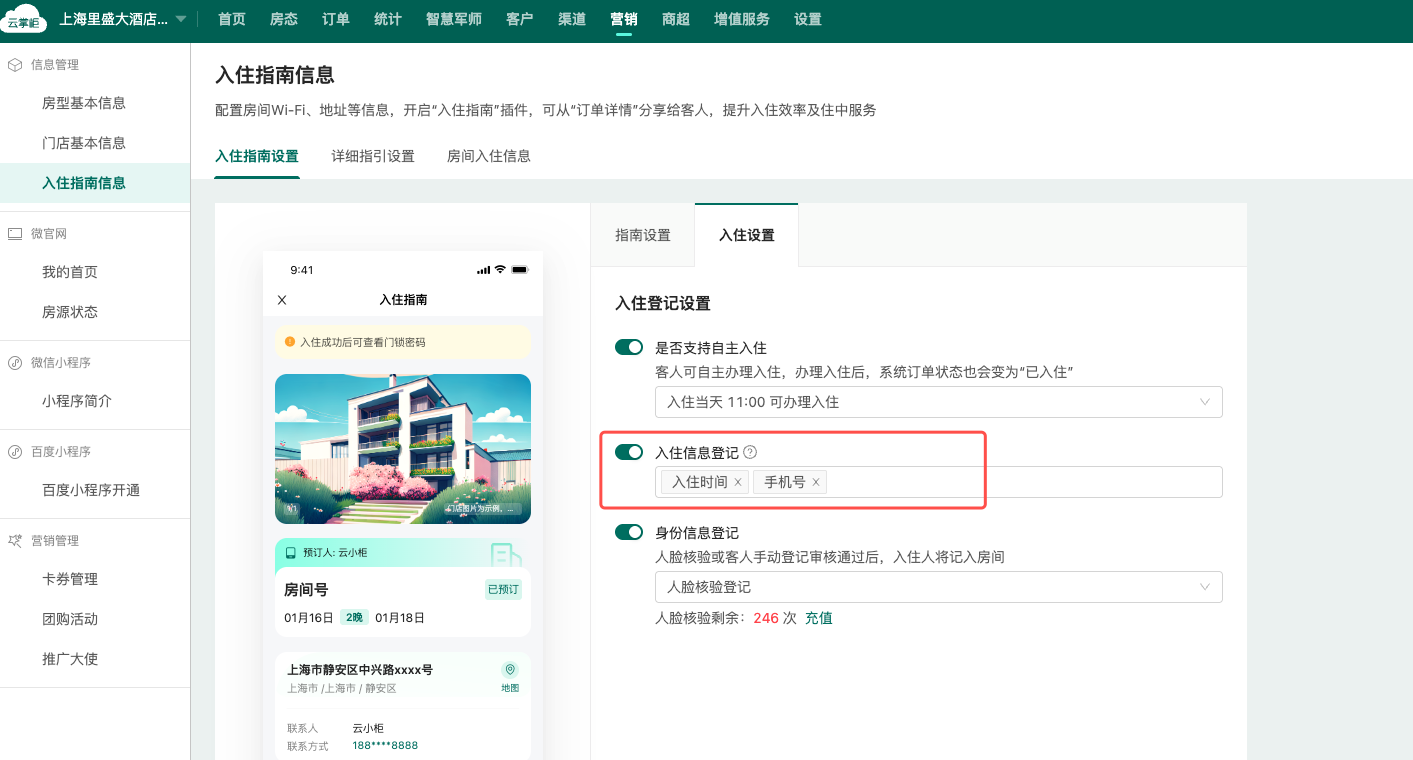This screenshot has width=1413, height=760.
Task: Click the 微官网 monitor icon
Action: [x=15, y=233]
